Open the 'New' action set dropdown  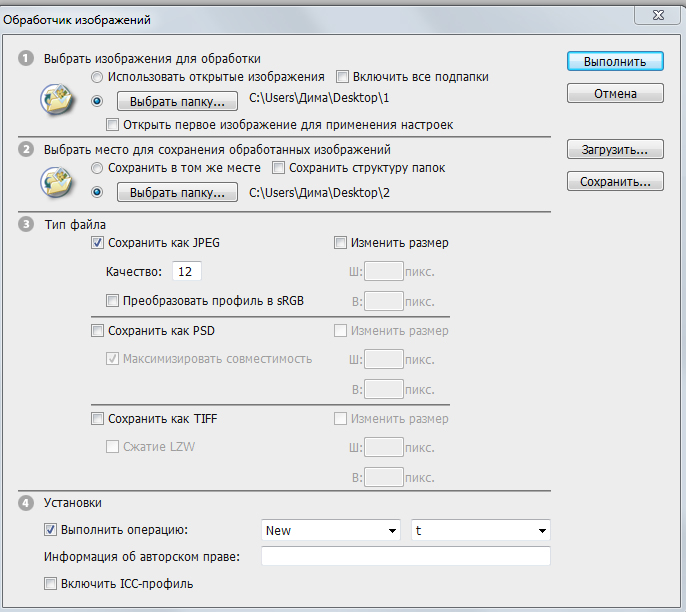(330, 531)
